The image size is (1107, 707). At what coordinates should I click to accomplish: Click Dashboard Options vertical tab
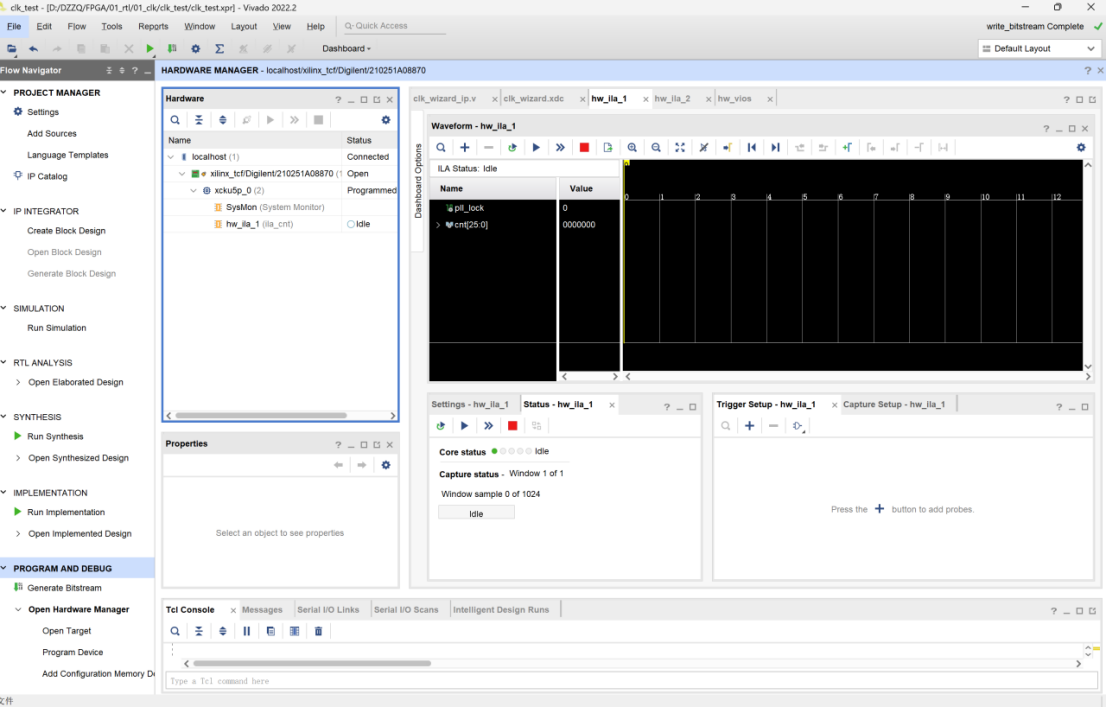coord(418,181)
